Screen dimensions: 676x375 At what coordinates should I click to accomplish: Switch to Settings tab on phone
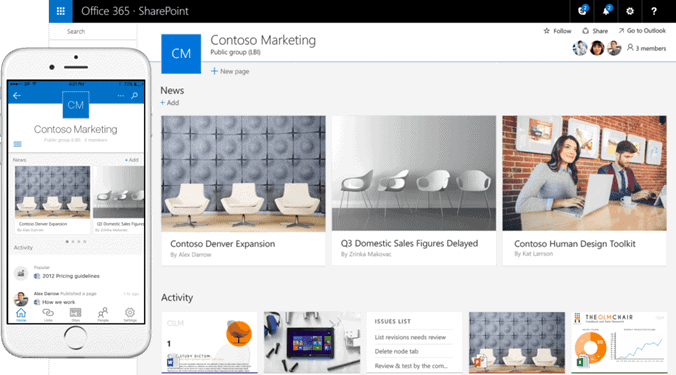coord(130,315)
